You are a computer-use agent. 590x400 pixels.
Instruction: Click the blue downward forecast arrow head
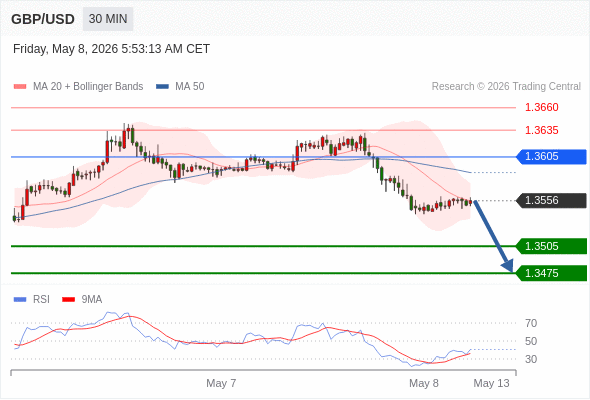click(508, 266)
